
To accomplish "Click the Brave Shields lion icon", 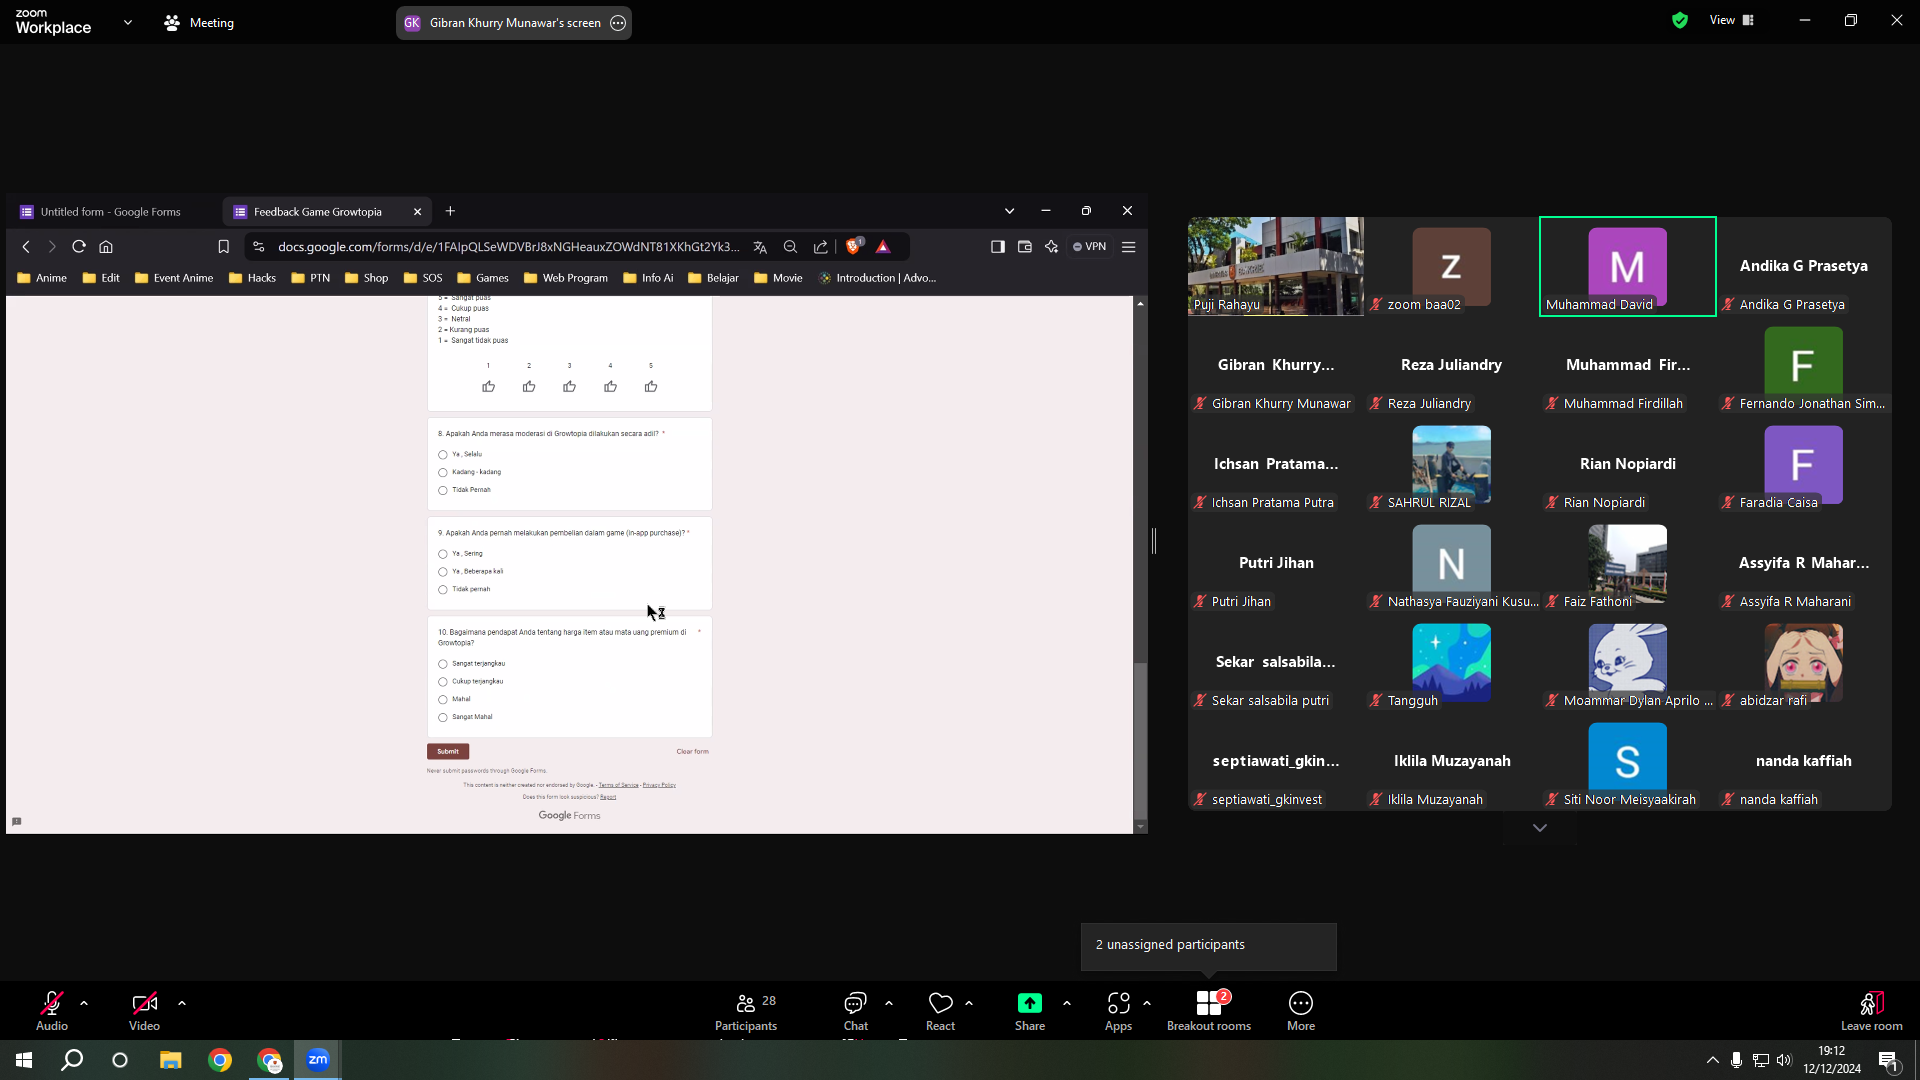I will click(853, 246).
